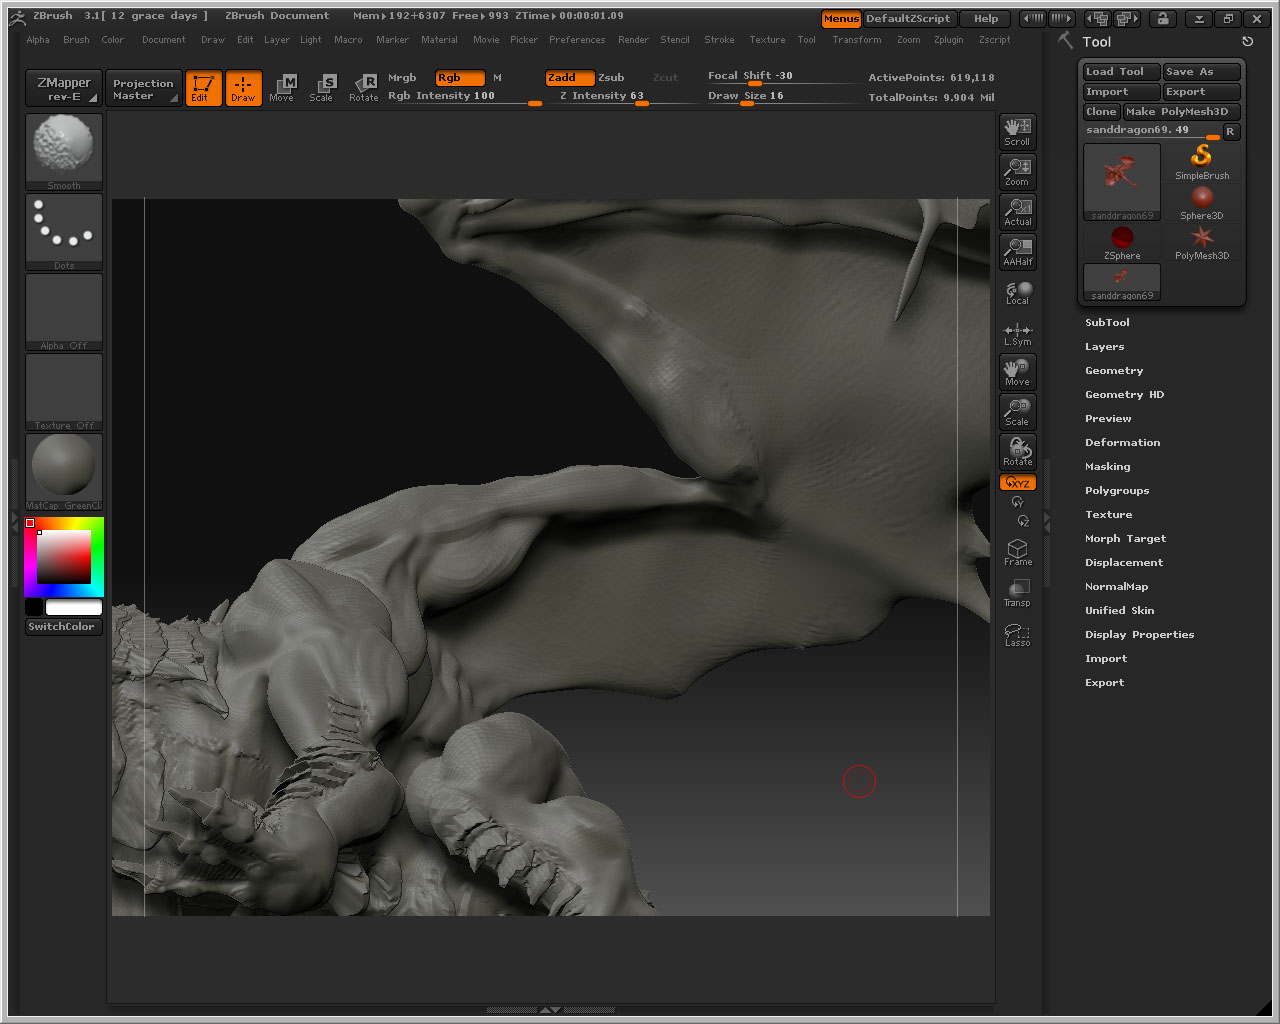The width and height of the screenshot is (1280, 1024).
Task: Expand the Morph Target subpalette
Action: click(x=1125, y=538)
